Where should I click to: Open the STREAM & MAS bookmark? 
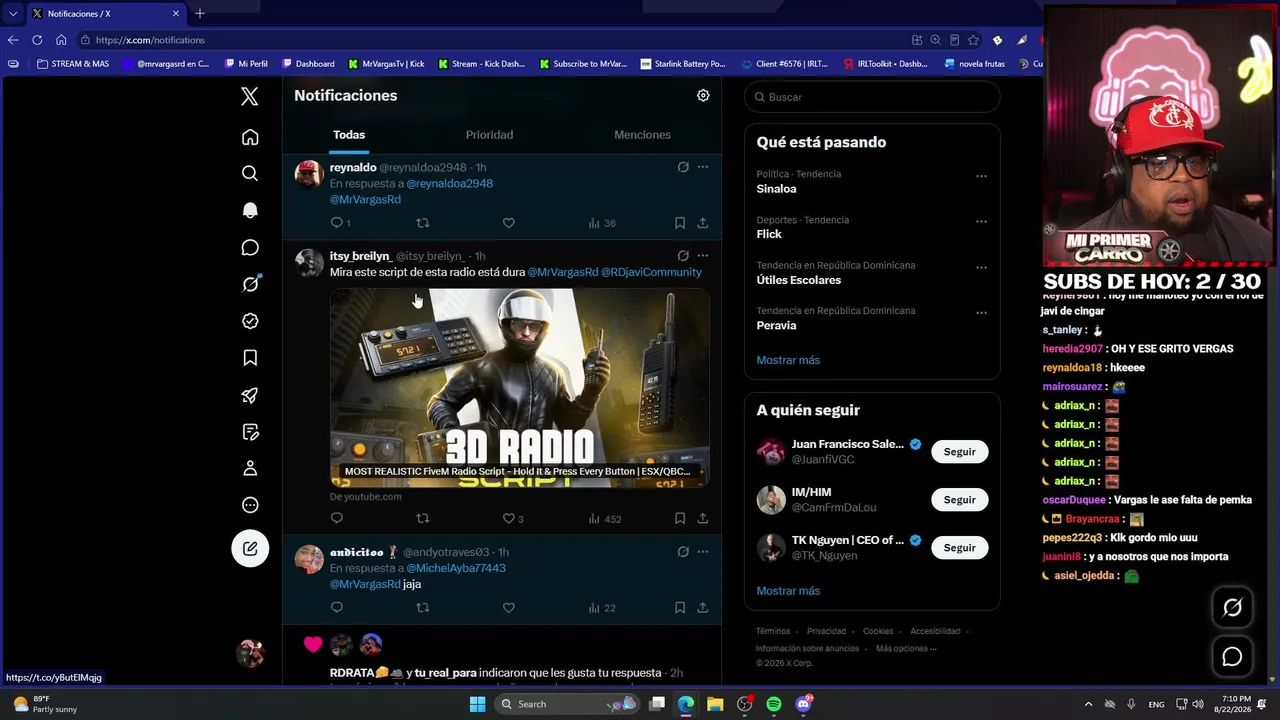73,64
